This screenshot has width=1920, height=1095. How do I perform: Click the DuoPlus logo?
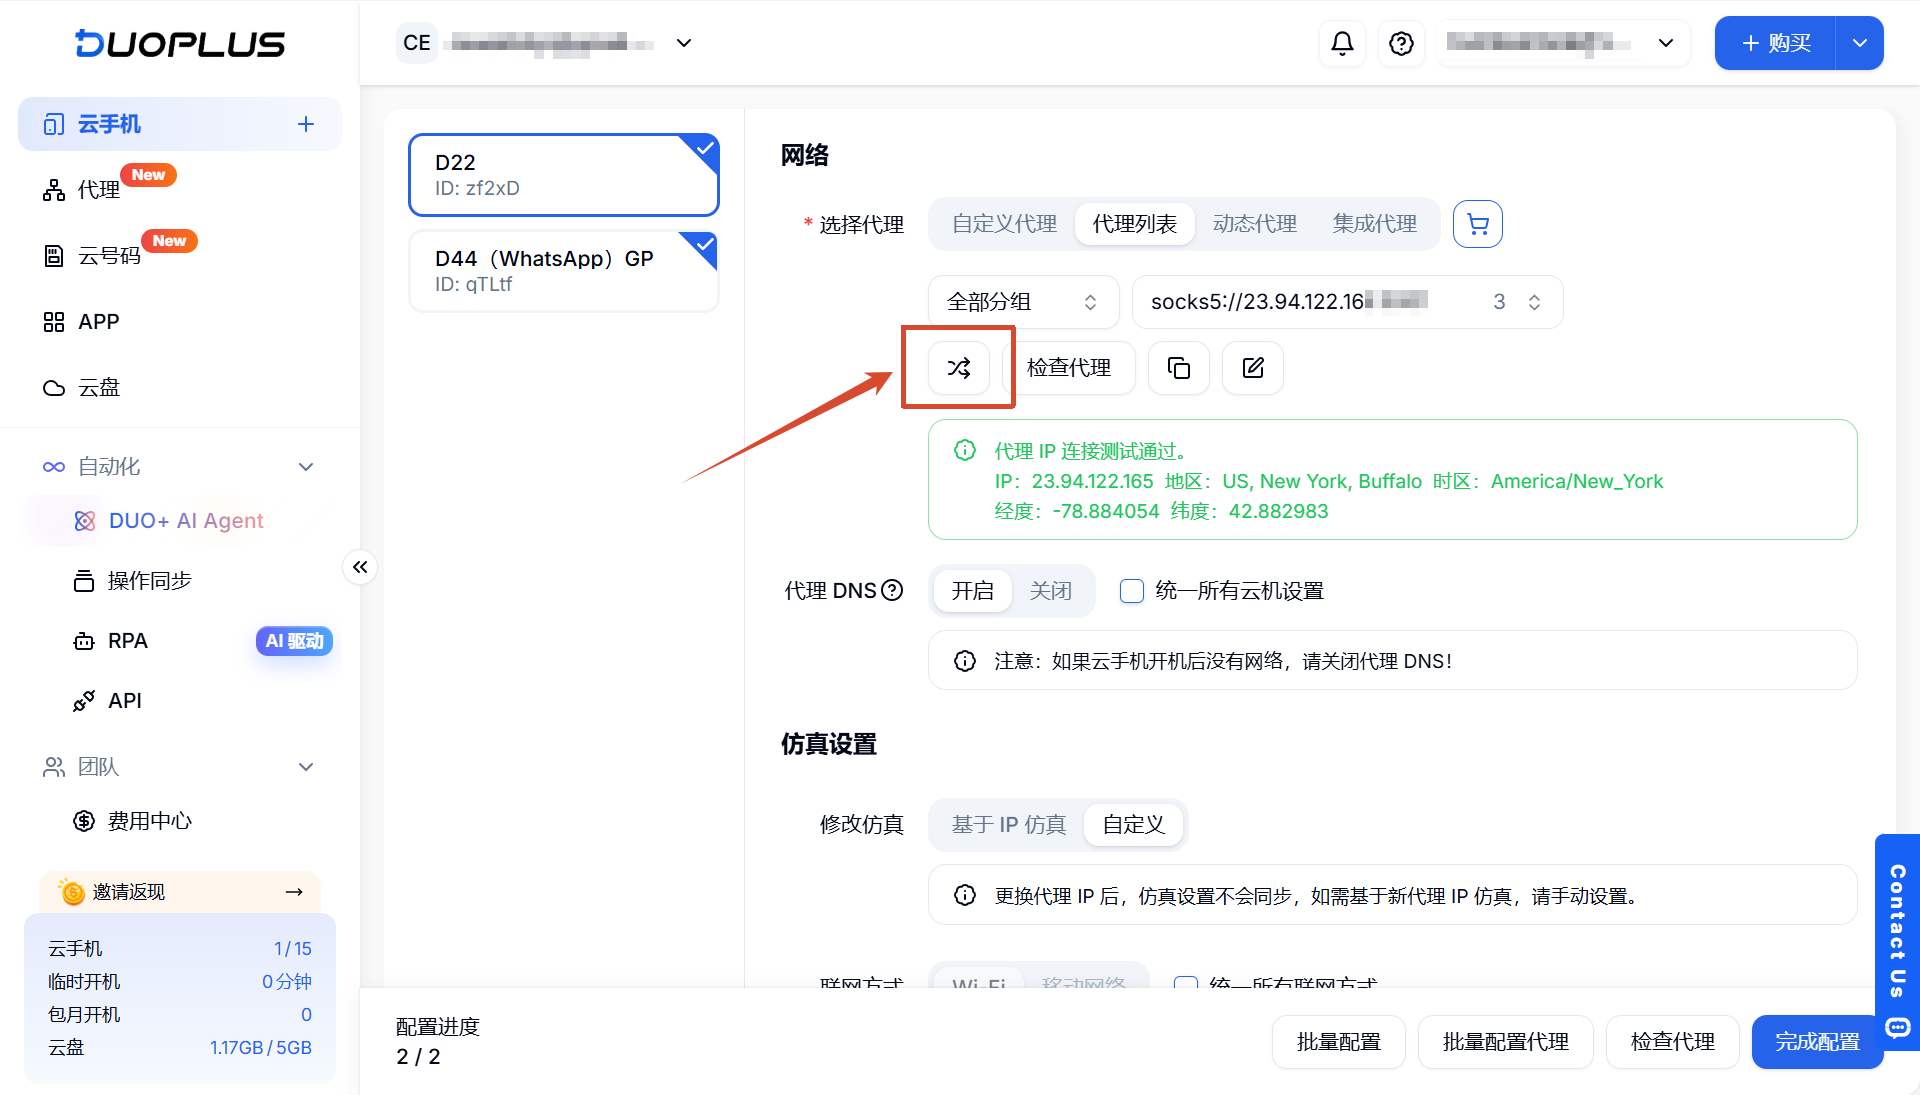click(x=180, y=43)
